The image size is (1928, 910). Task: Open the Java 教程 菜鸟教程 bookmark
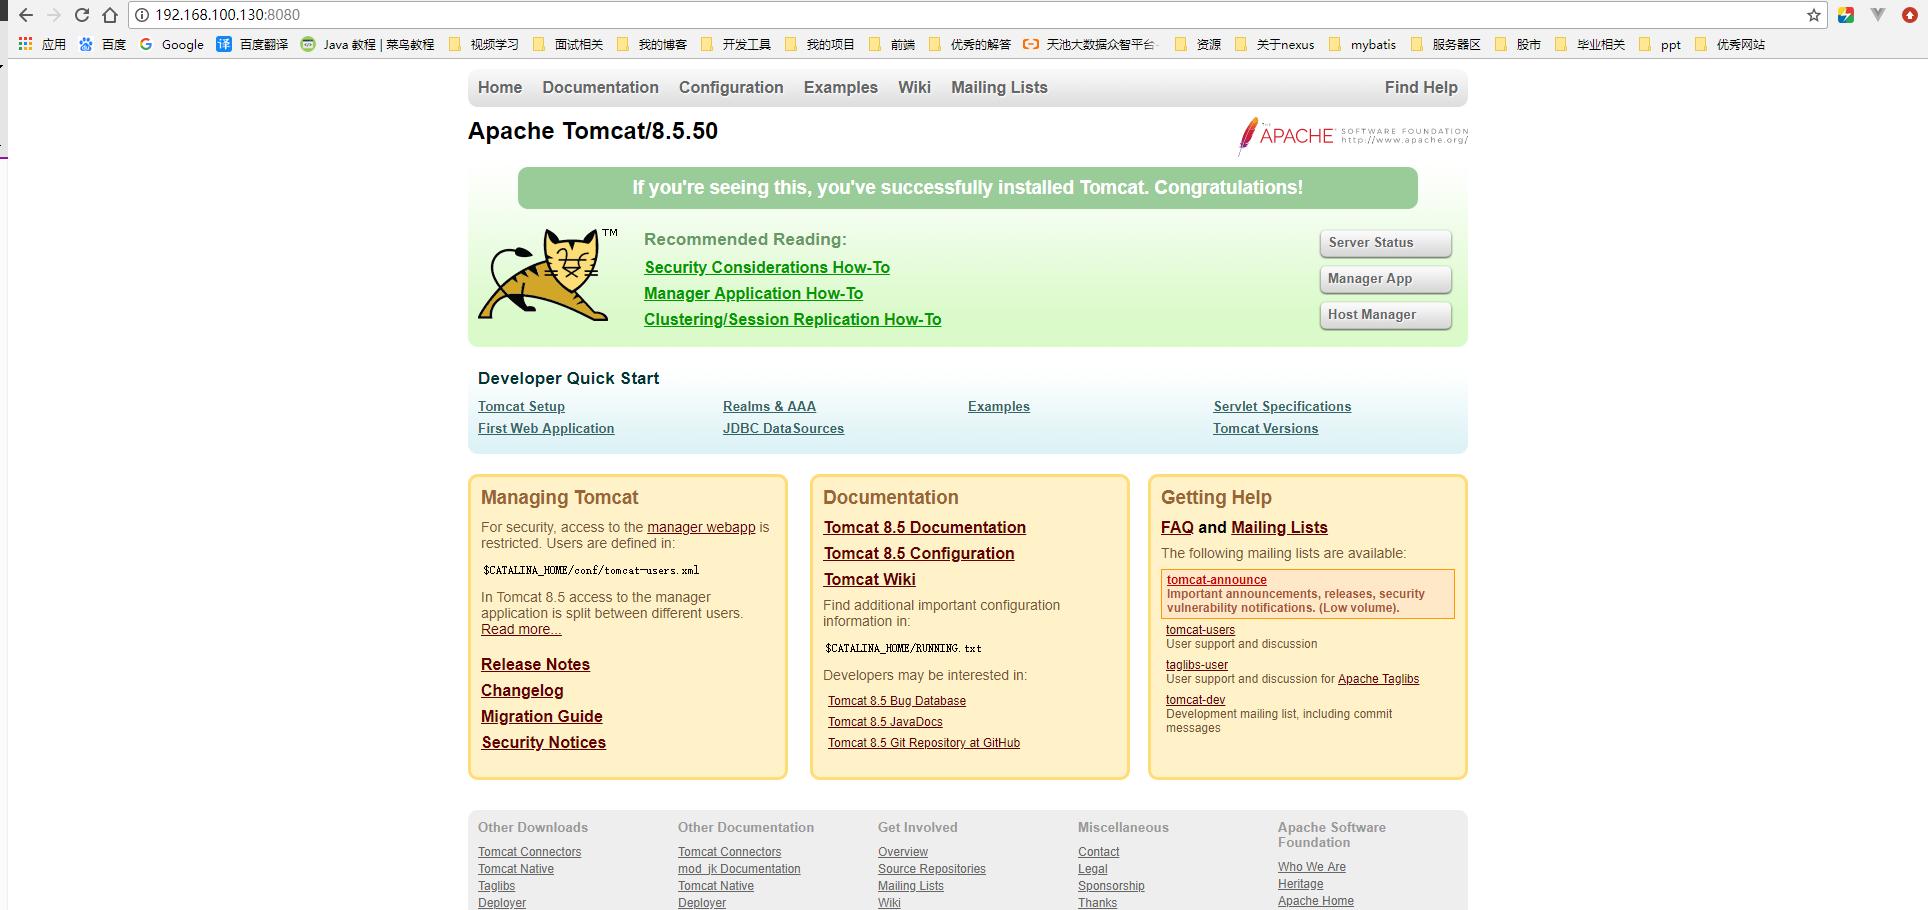pos(367,44)
